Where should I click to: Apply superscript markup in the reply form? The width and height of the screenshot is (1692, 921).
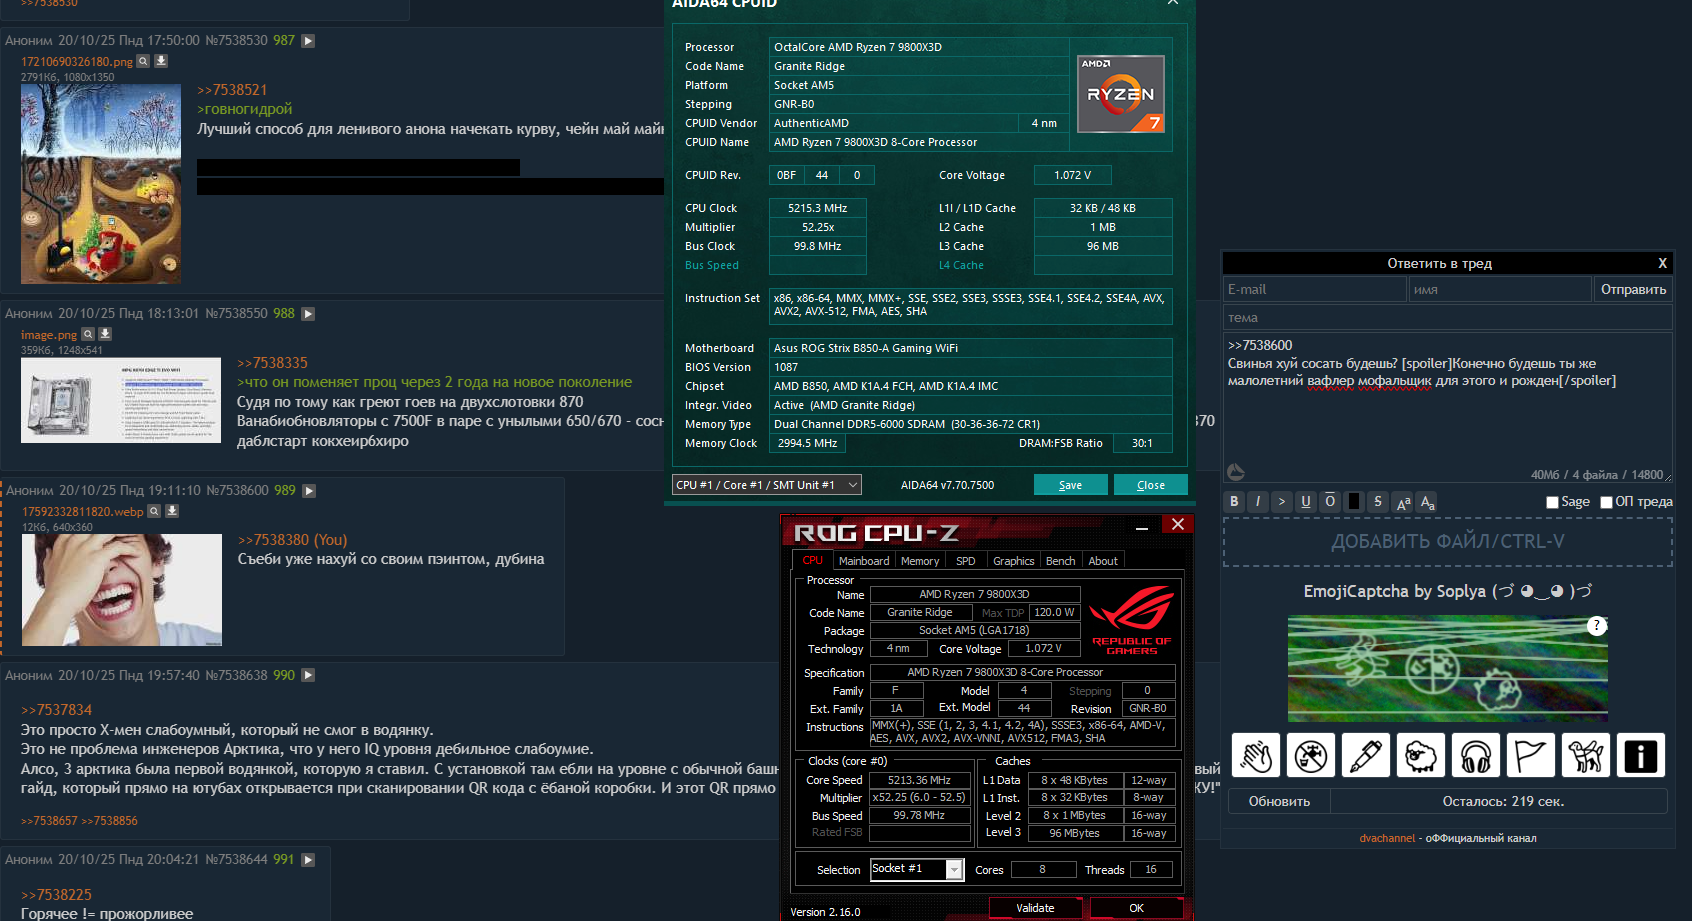tap(1403, 502)
